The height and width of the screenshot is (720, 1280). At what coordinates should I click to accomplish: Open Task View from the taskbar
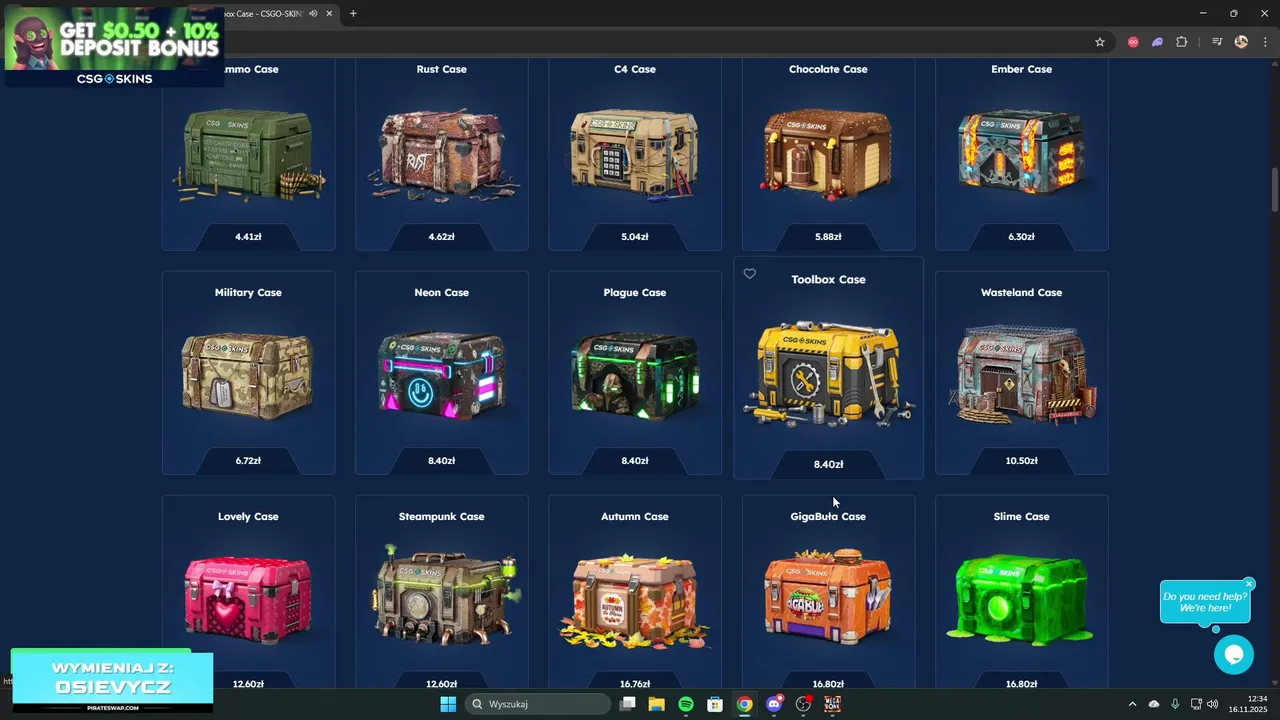pos(628,704)
